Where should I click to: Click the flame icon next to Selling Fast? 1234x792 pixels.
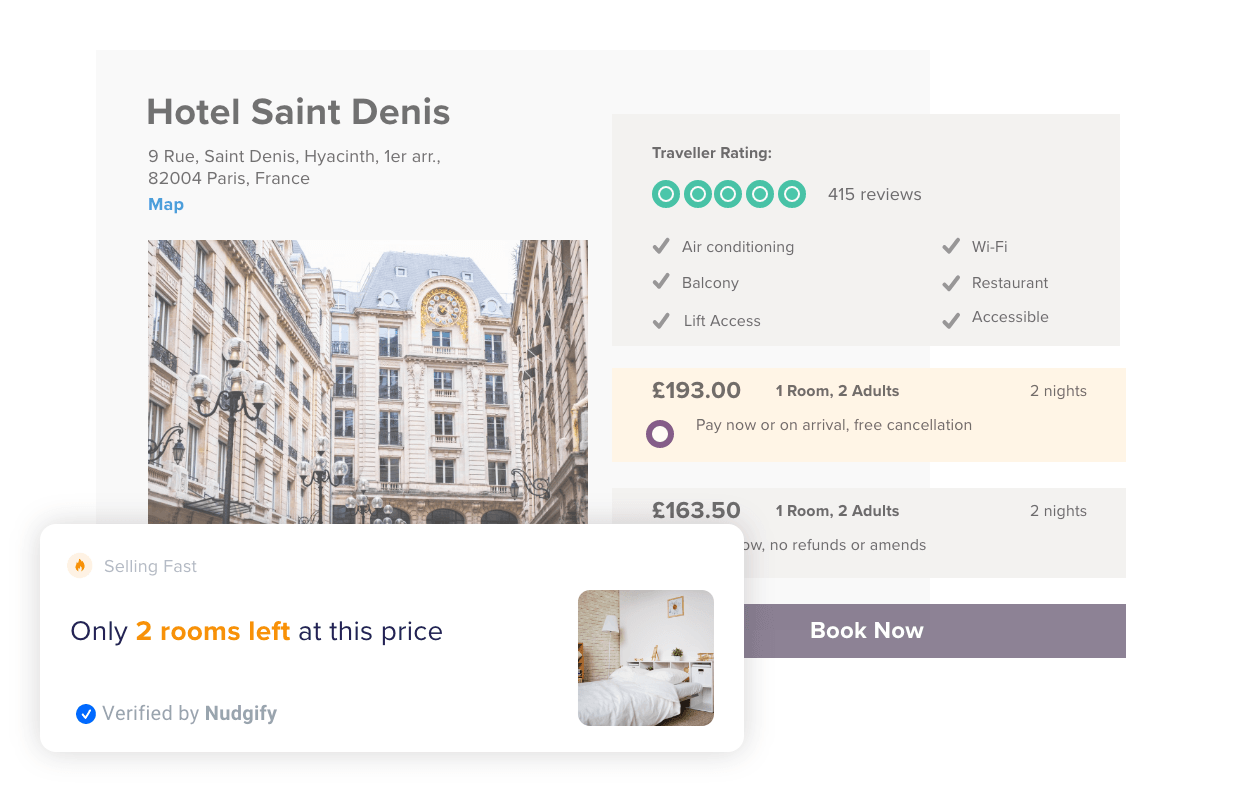[x=80, y=565]
